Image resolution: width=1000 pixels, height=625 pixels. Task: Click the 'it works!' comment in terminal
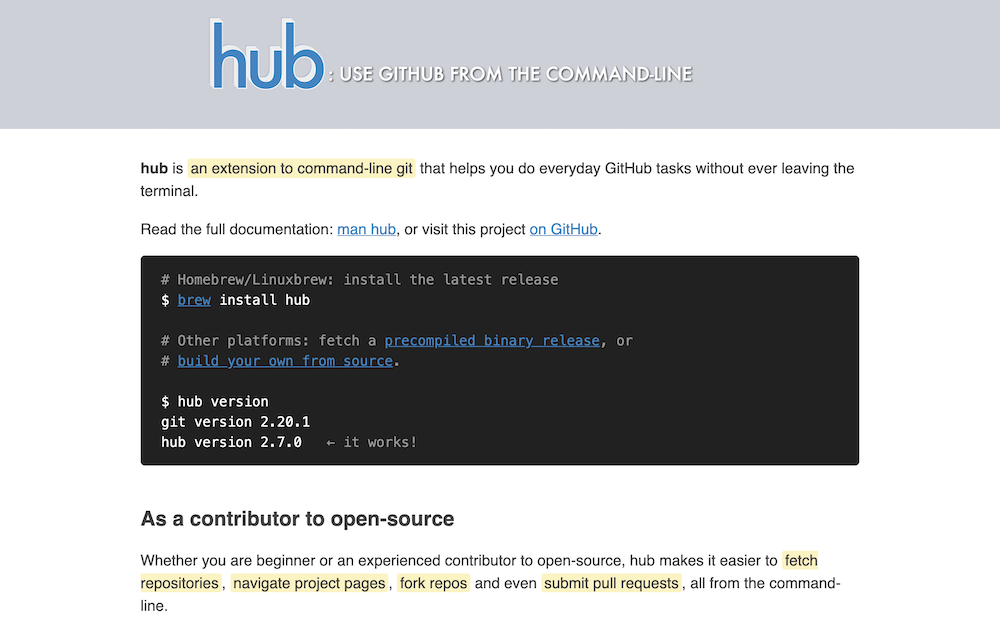point(380,442)
